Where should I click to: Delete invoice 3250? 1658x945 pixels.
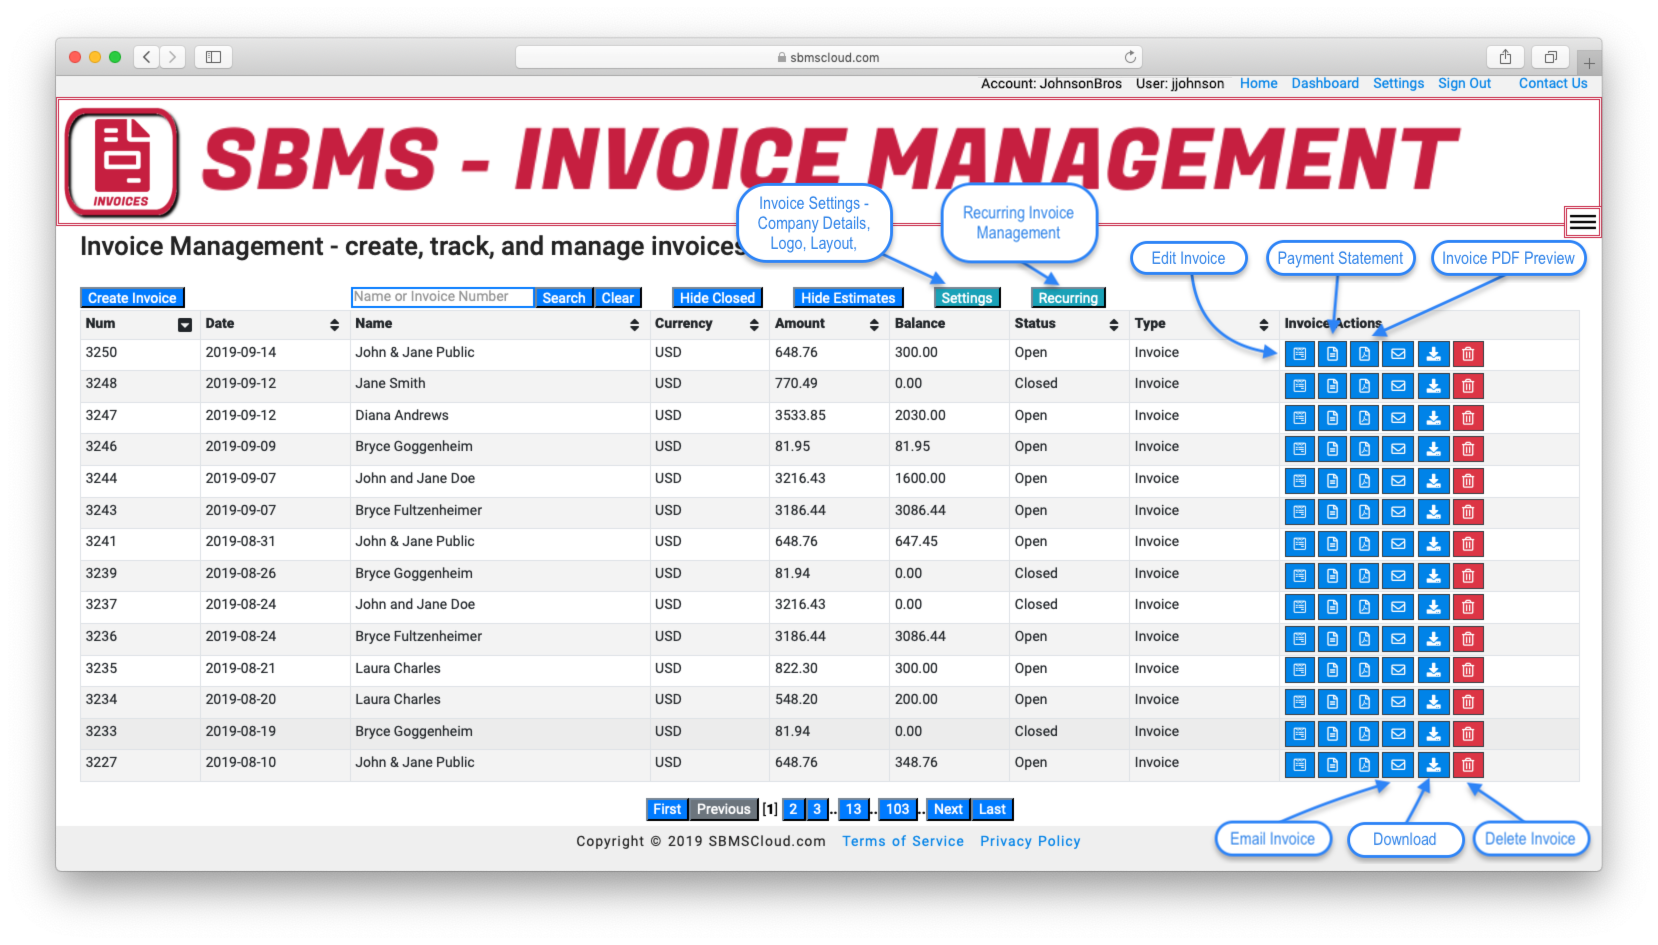(1468, 354)
